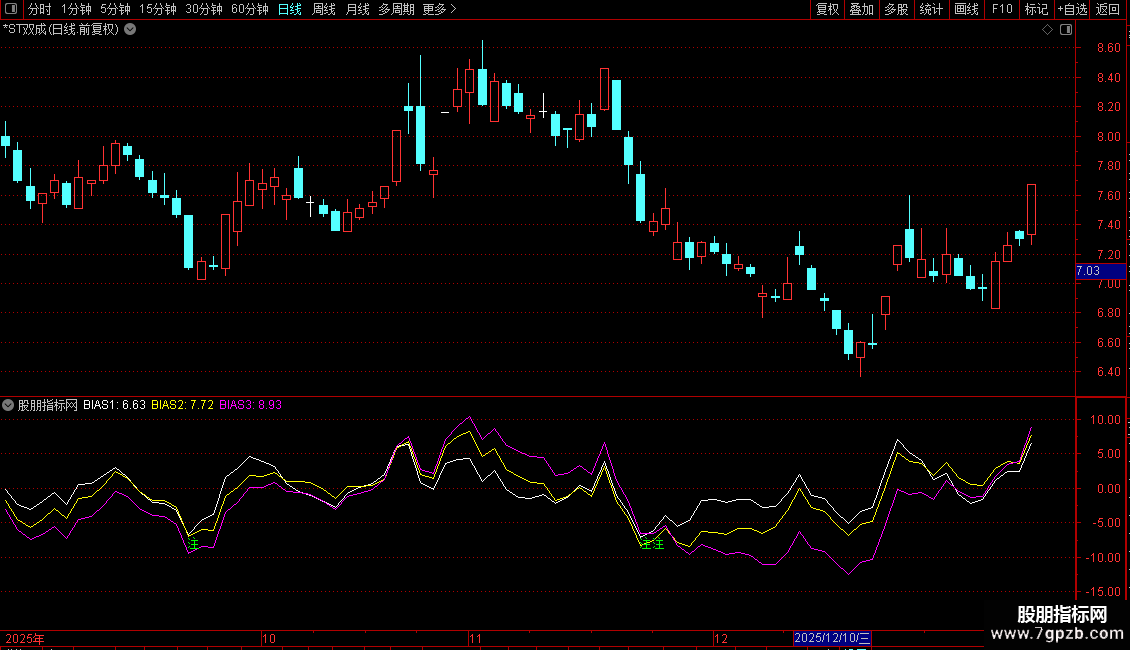The height and width of the screenshot is (650, 1130).
Task: Open the F10 company info
Action: (x=1002, y=9)
